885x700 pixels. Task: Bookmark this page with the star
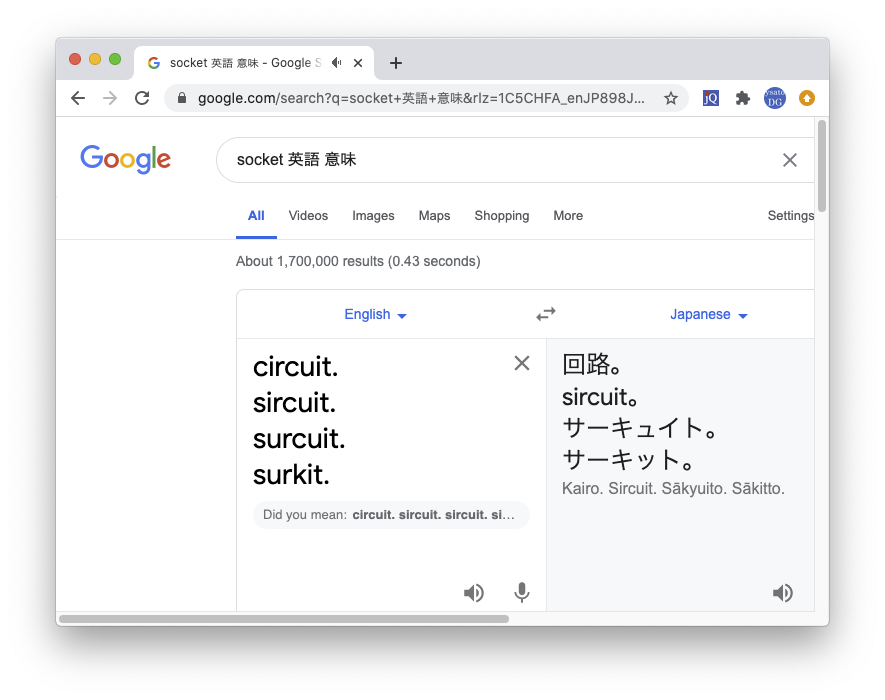(671, 98)
